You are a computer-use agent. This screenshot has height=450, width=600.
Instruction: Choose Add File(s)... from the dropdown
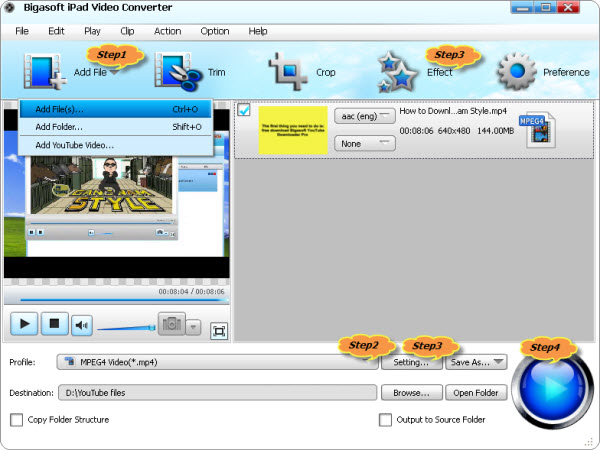point(116,109)
